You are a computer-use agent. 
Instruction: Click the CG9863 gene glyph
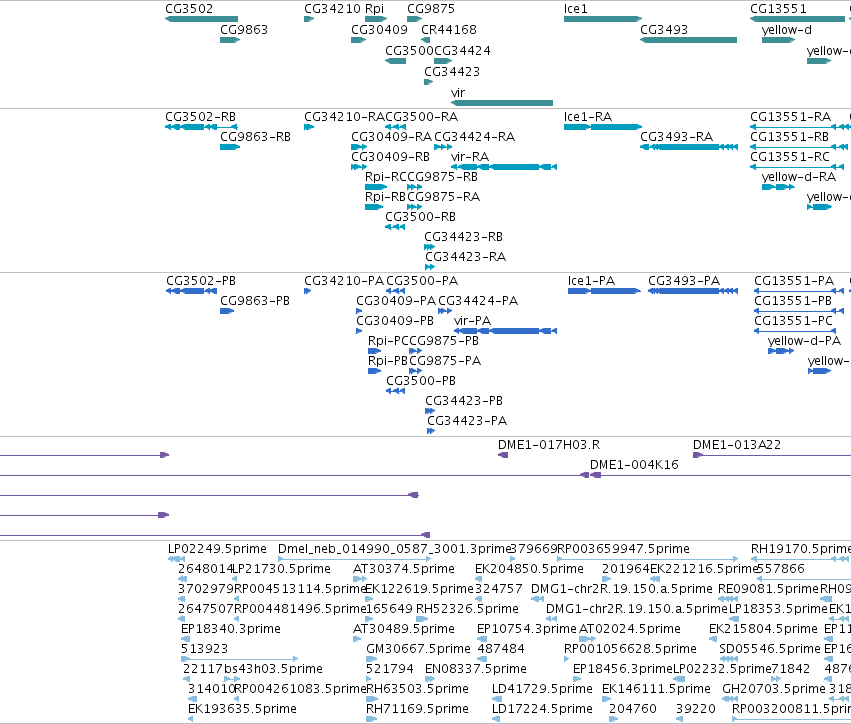click(x=230, y=40)
